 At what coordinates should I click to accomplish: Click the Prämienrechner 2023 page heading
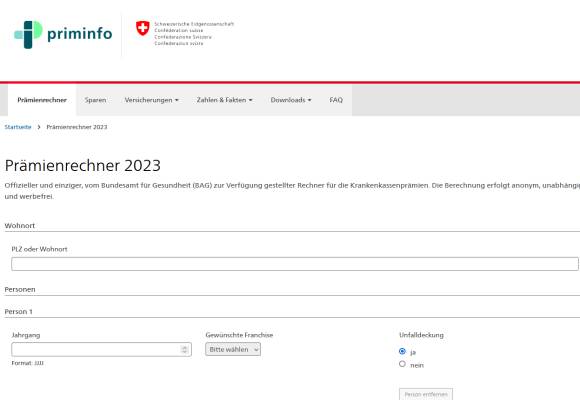pos(83,165)
